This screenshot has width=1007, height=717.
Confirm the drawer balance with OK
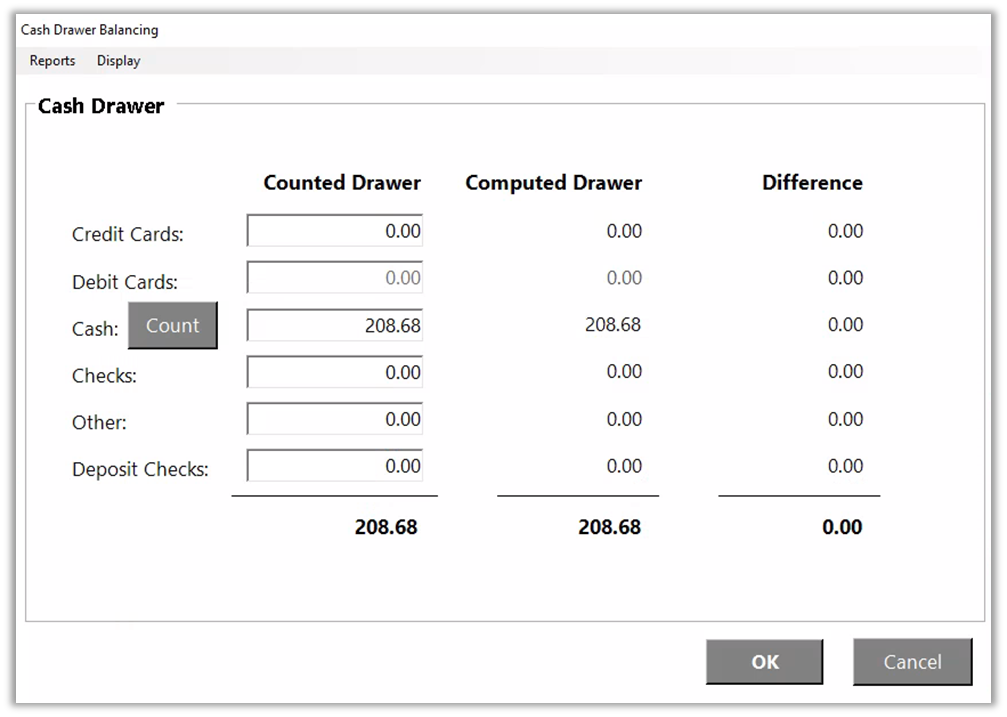click(x=764, y=662)
